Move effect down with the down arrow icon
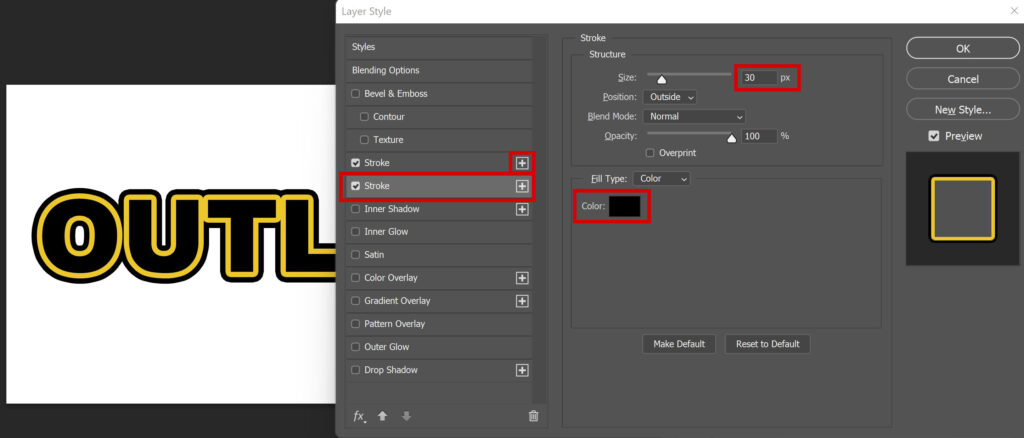Screen dimensions: 1024x438 tap(406, 416)
